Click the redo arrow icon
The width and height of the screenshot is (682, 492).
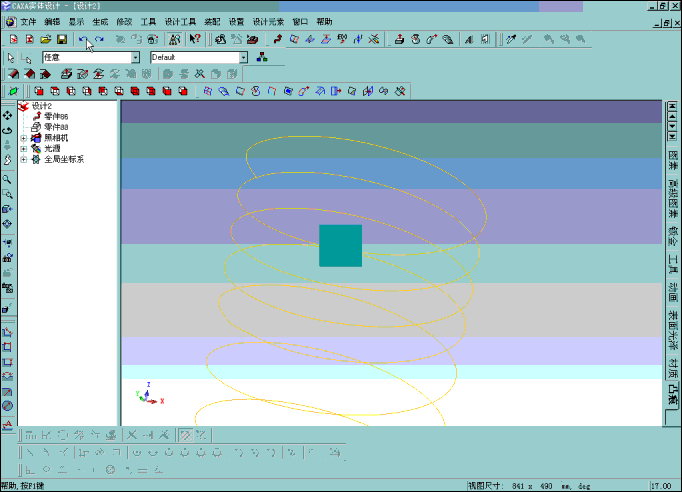pos(99,40)
